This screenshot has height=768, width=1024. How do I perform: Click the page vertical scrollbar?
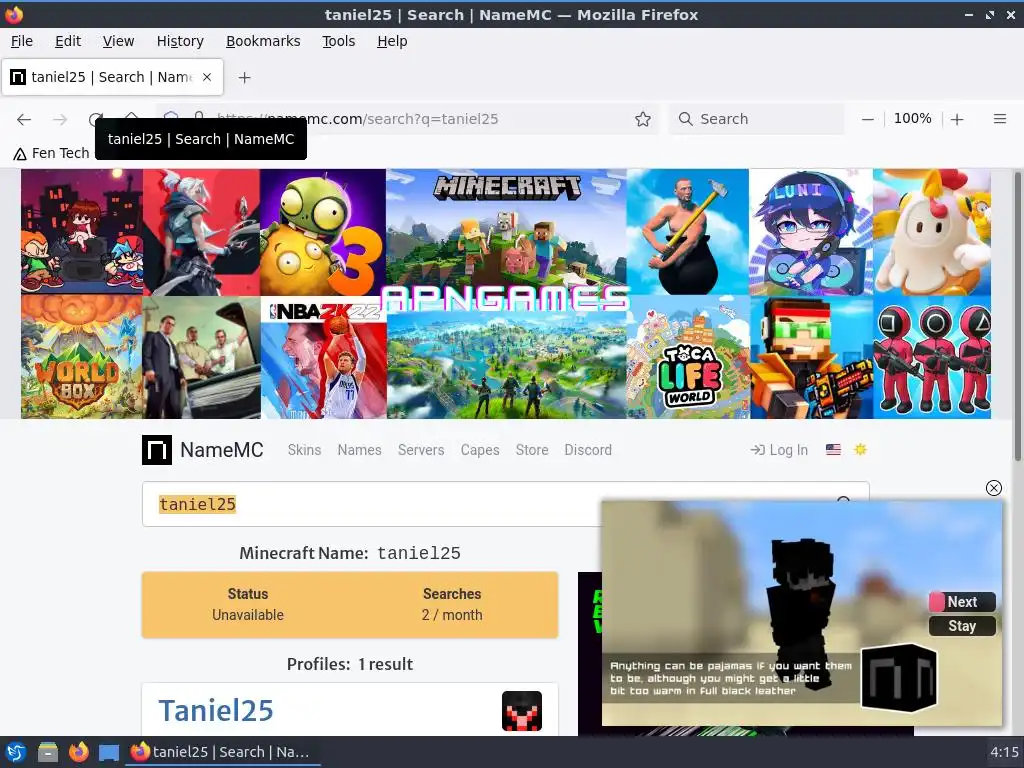1017,316
